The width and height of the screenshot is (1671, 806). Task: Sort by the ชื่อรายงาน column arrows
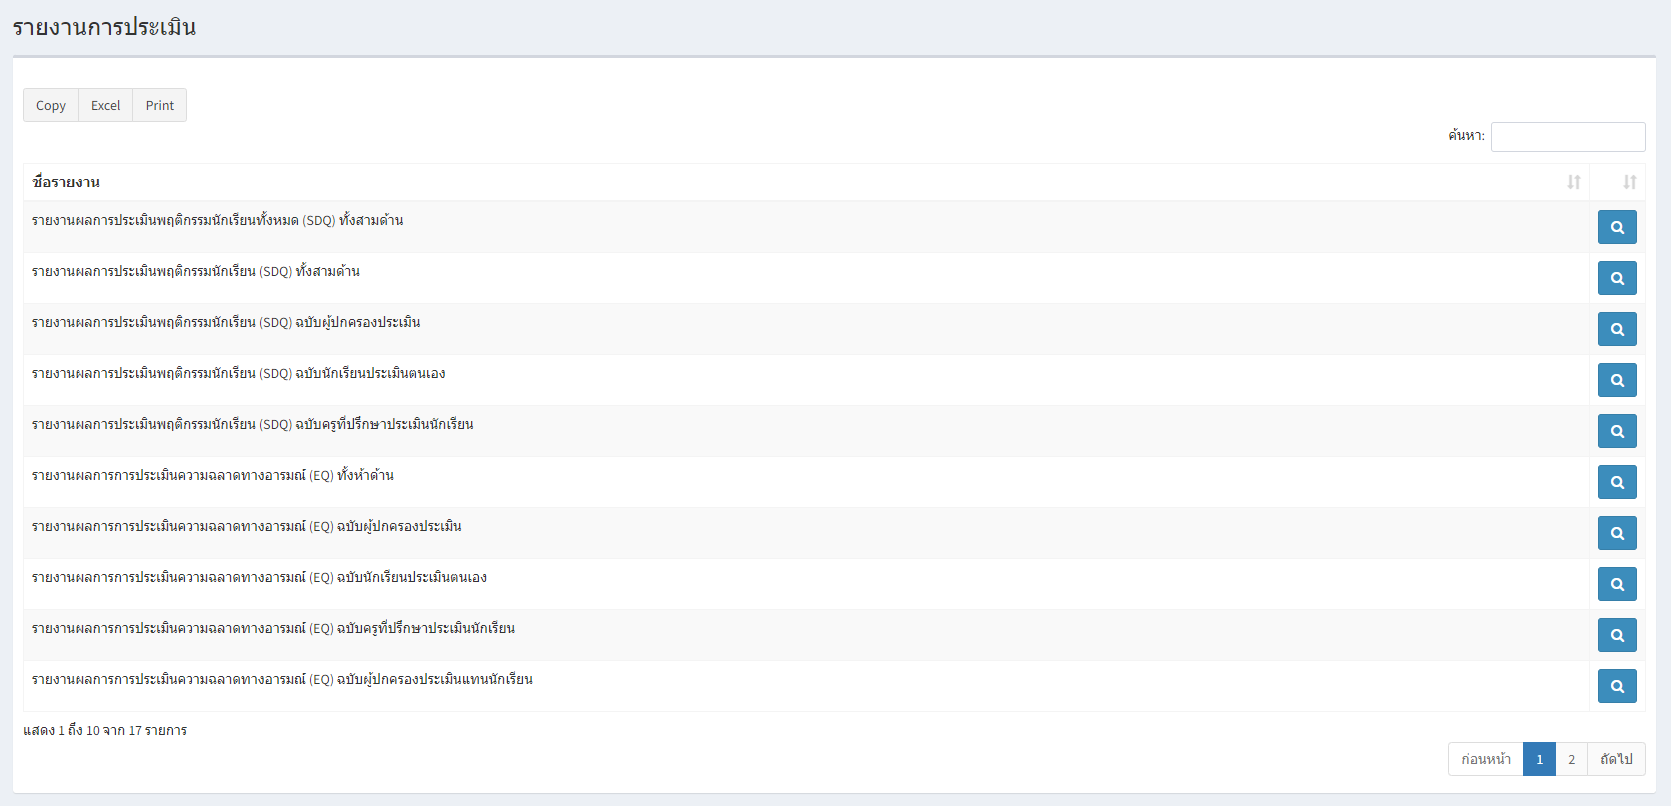(1574, 182)
